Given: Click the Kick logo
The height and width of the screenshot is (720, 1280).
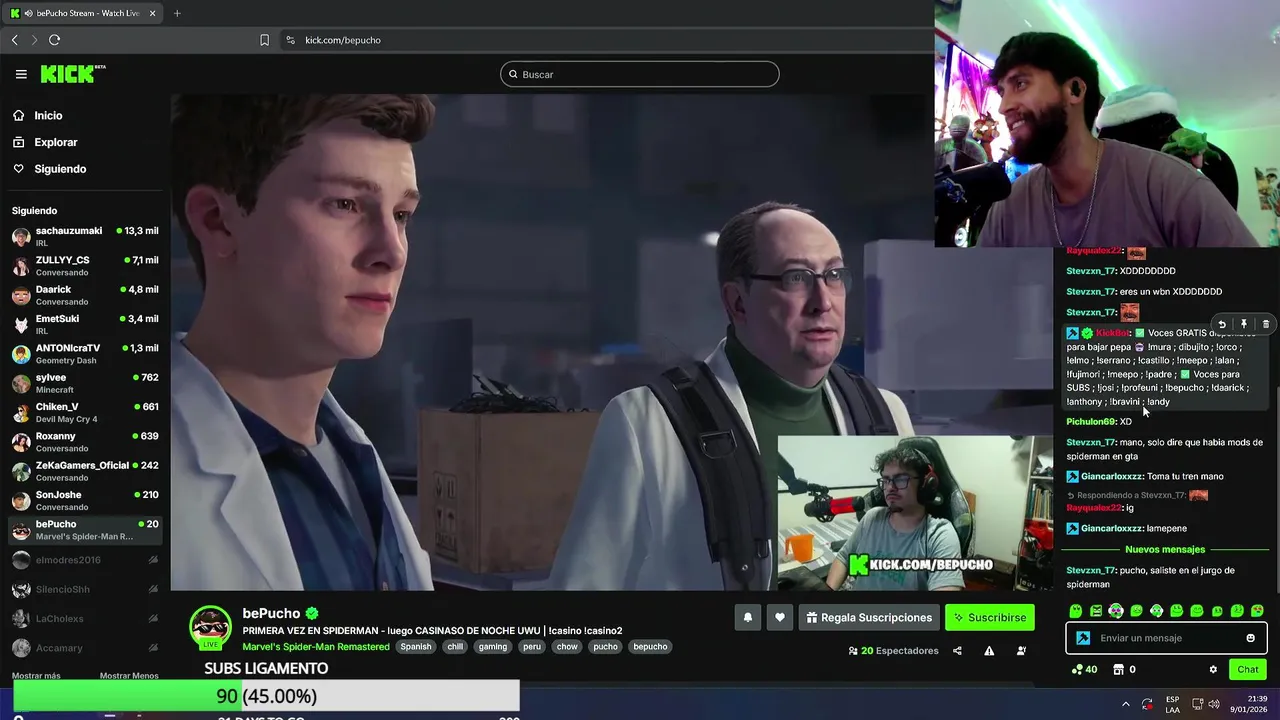Looking at the screenshot, I should point(72,74).
